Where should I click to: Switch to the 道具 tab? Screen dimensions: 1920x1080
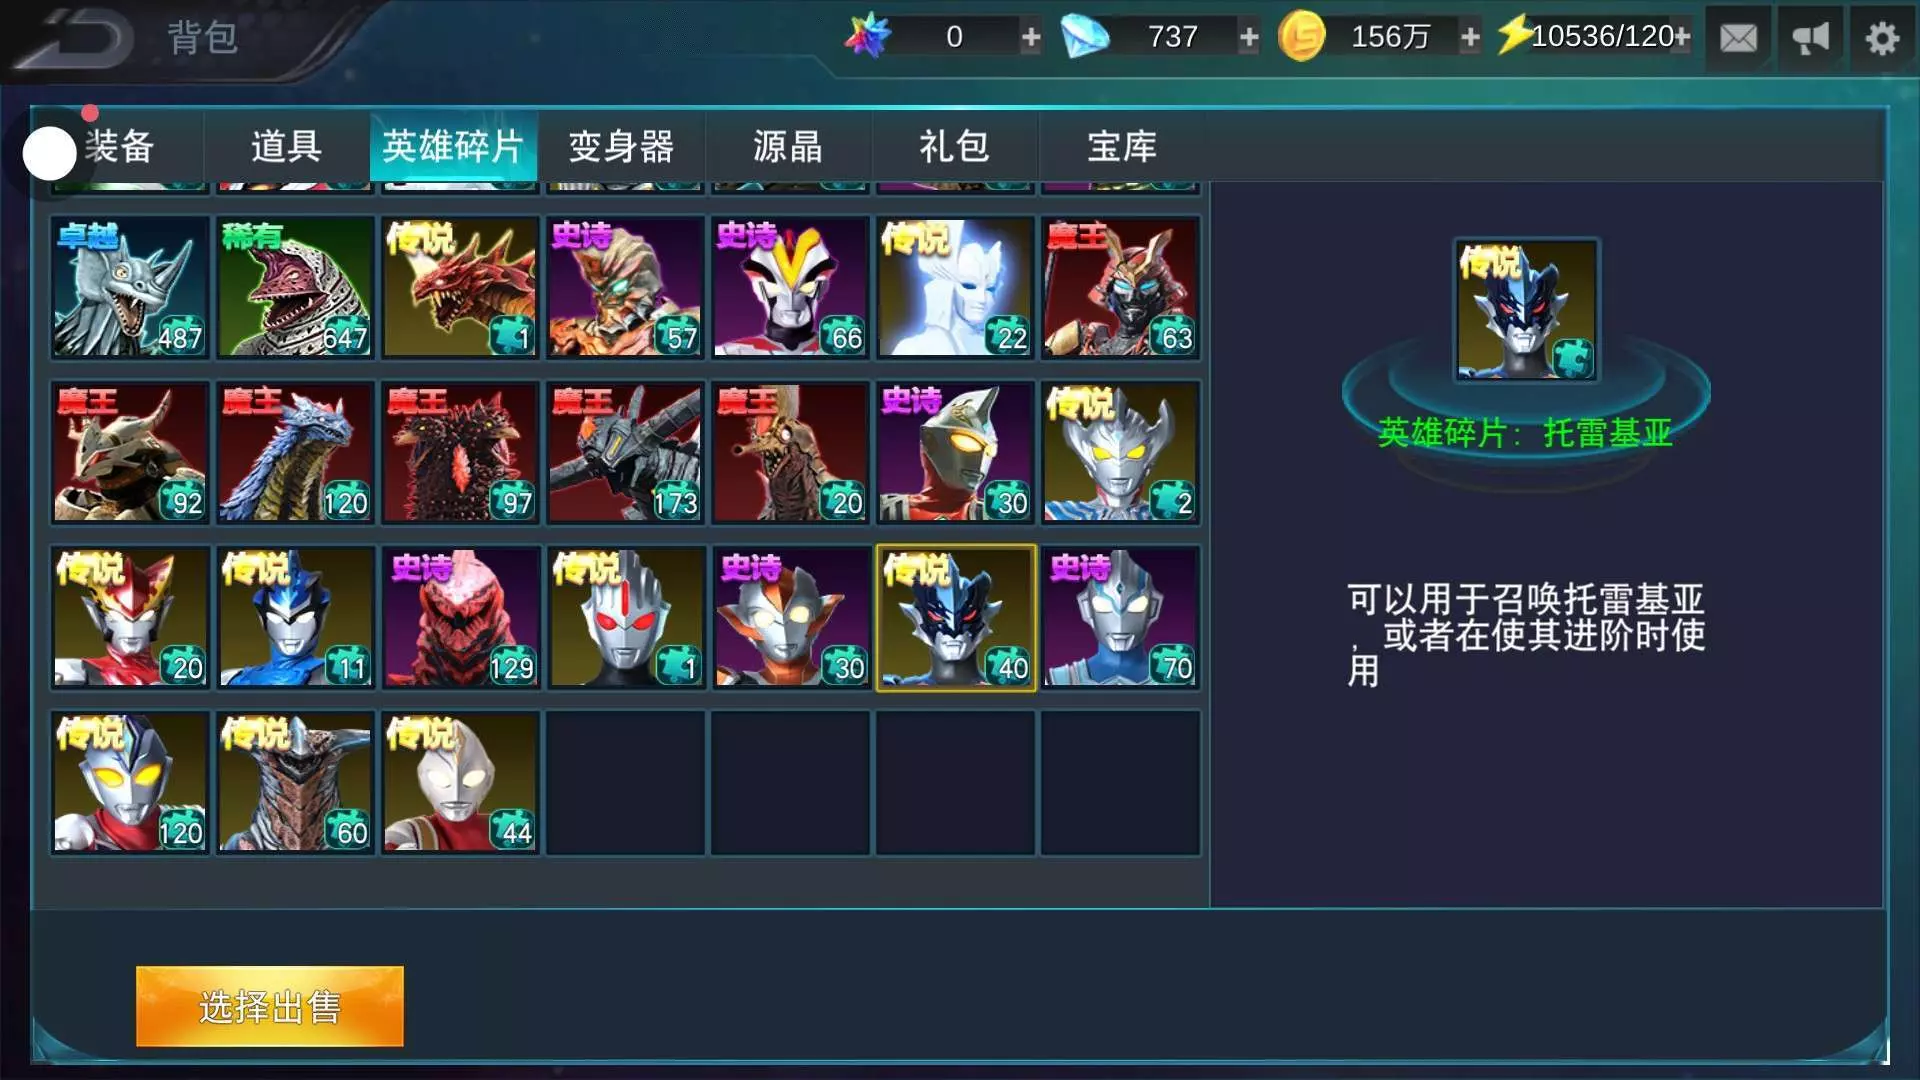286,147
